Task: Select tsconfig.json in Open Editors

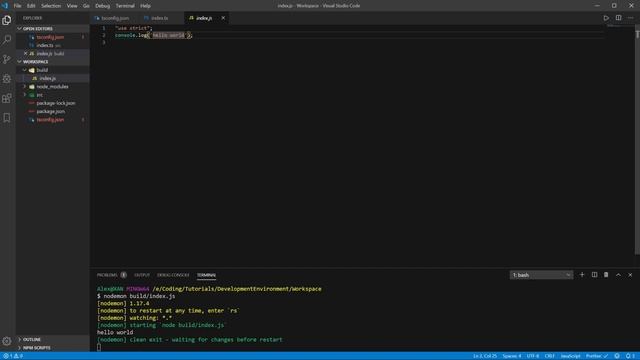Action: pyautogui.click(x=50, y=37)
